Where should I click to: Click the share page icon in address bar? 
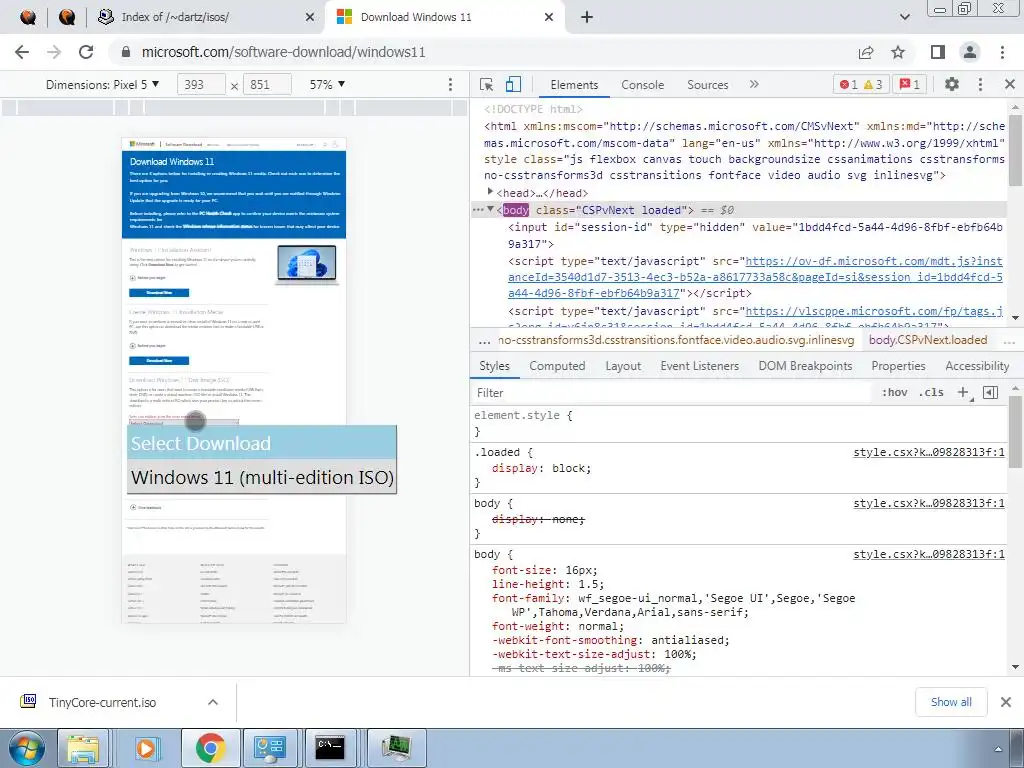click(866, 52)
